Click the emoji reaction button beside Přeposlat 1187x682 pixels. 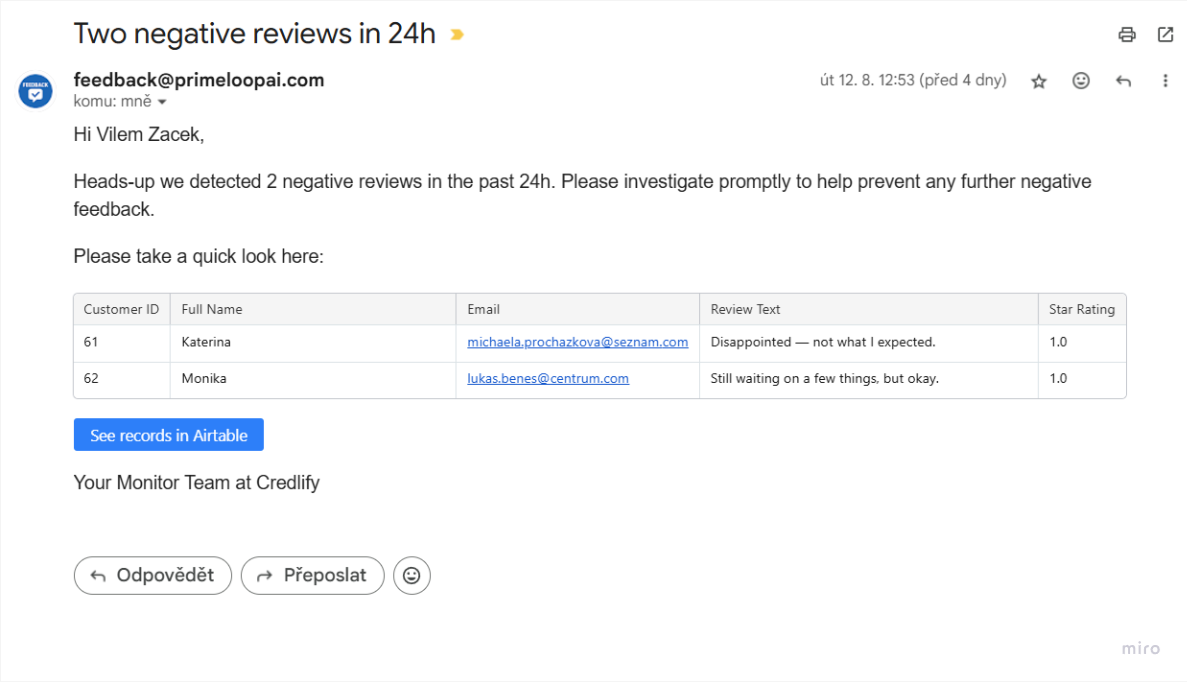(412, 575)
